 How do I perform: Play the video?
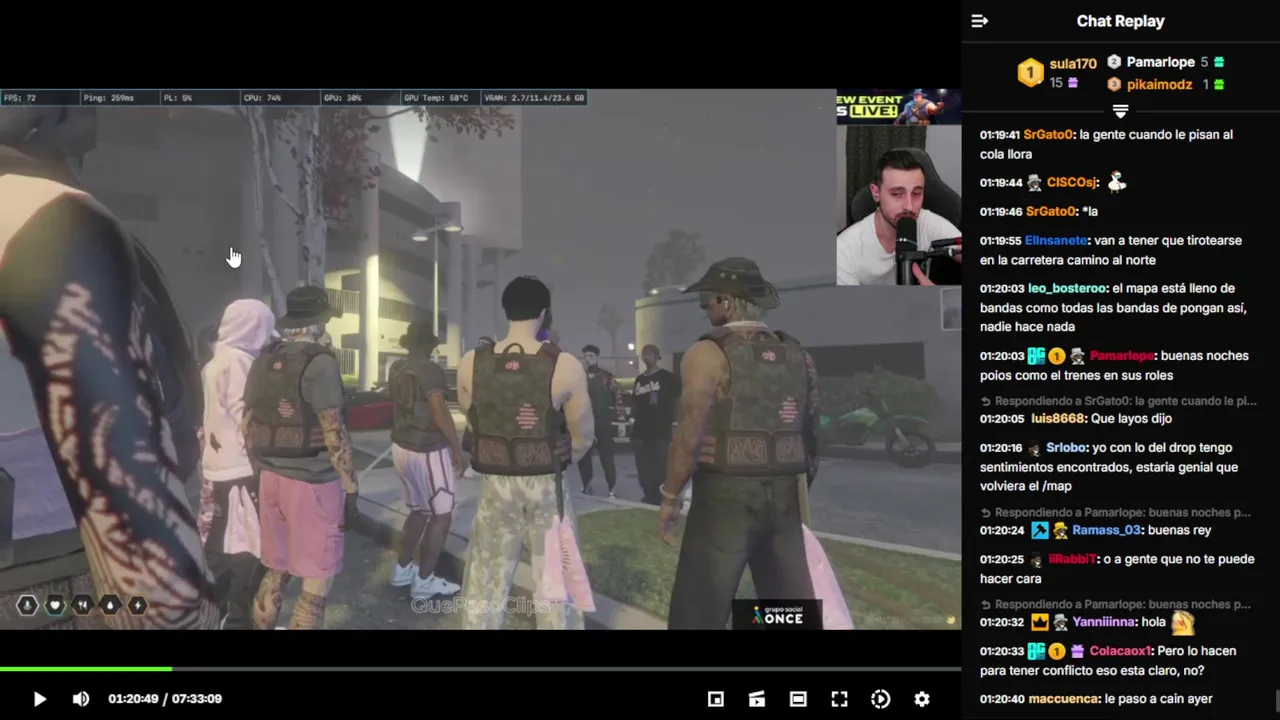40,699
